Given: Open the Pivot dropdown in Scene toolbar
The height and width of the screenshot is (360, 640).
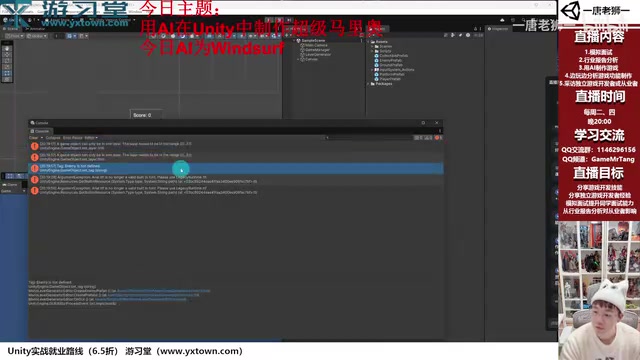Looking at the screenshot, I should [x=15, y=36].
